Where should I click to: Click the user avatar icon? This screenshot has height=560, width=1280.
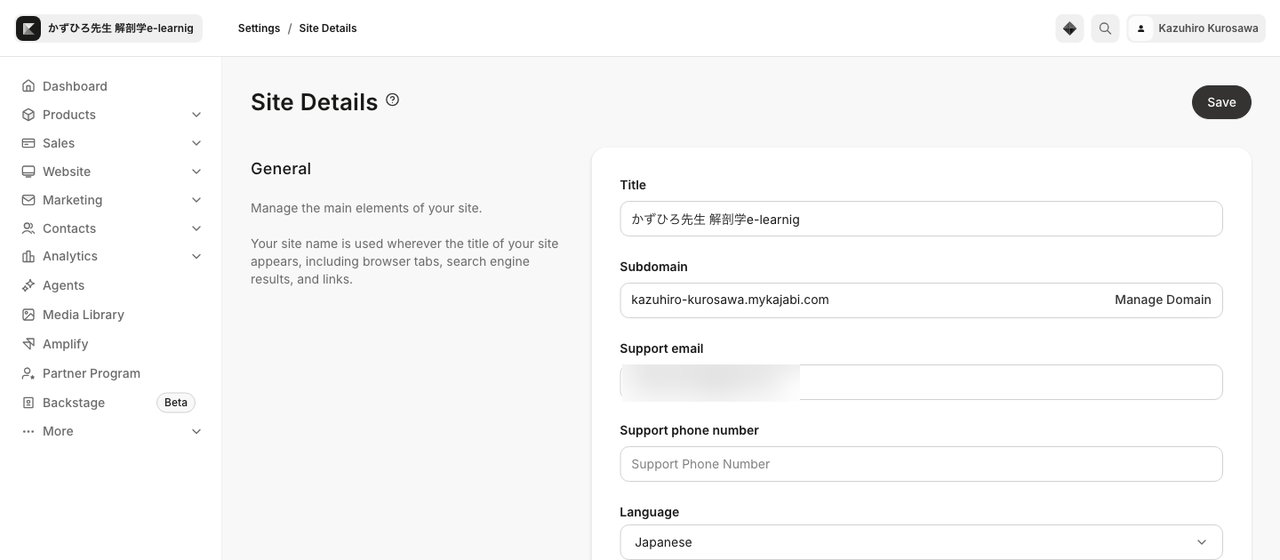pos(1141,28)
